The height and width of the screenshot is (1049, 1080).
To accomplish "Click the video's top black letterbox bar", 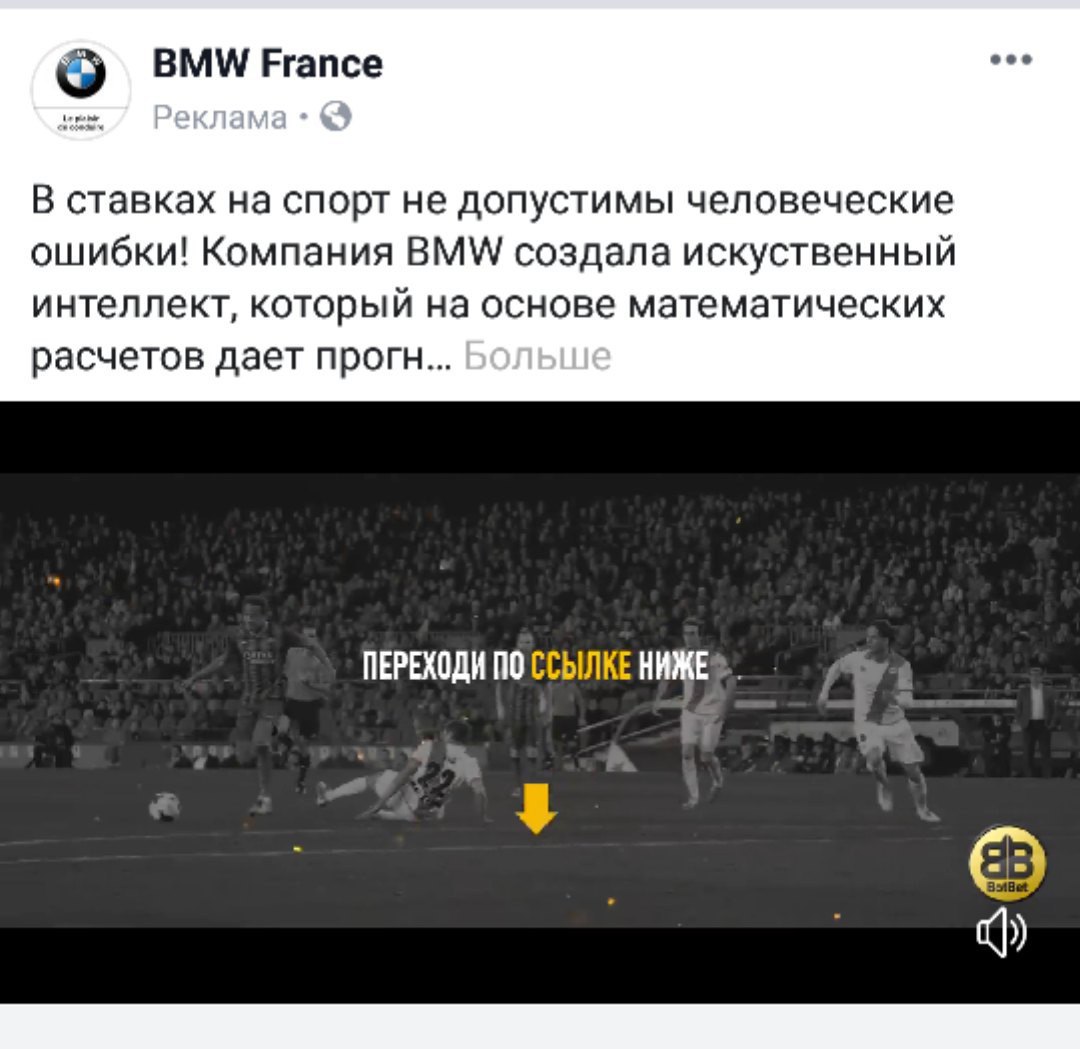I will (x=540, y=437).
